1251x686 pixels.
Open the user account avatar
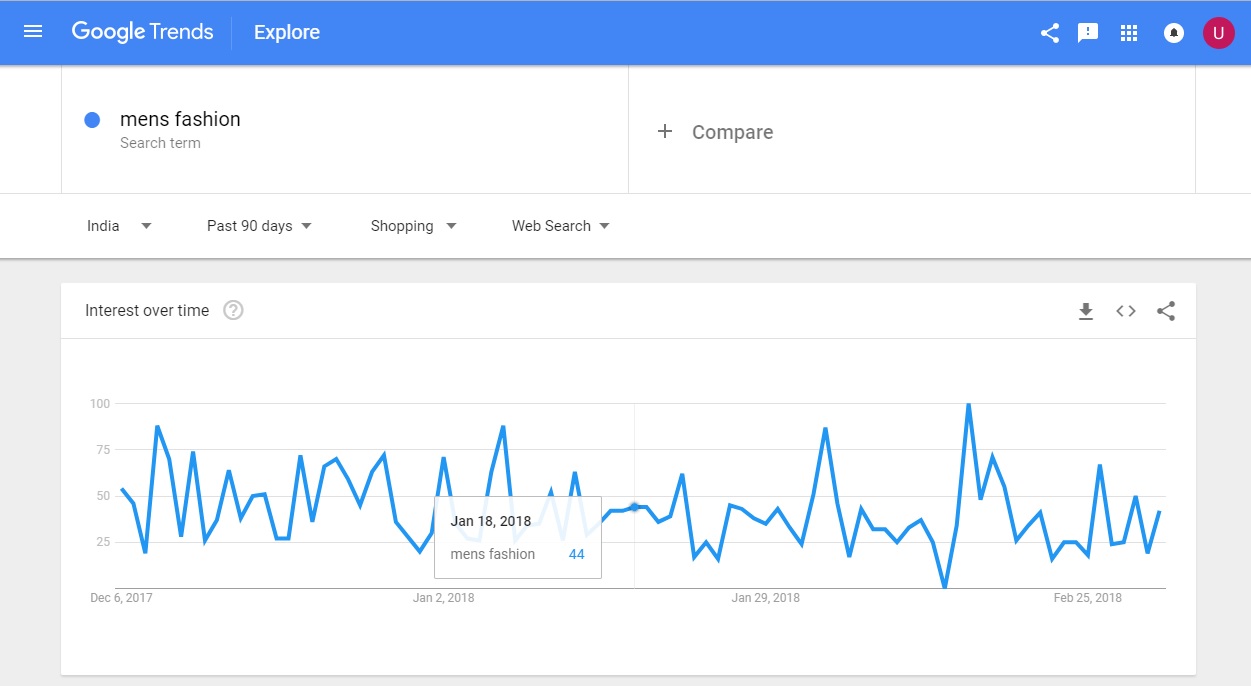[1218, 33]
